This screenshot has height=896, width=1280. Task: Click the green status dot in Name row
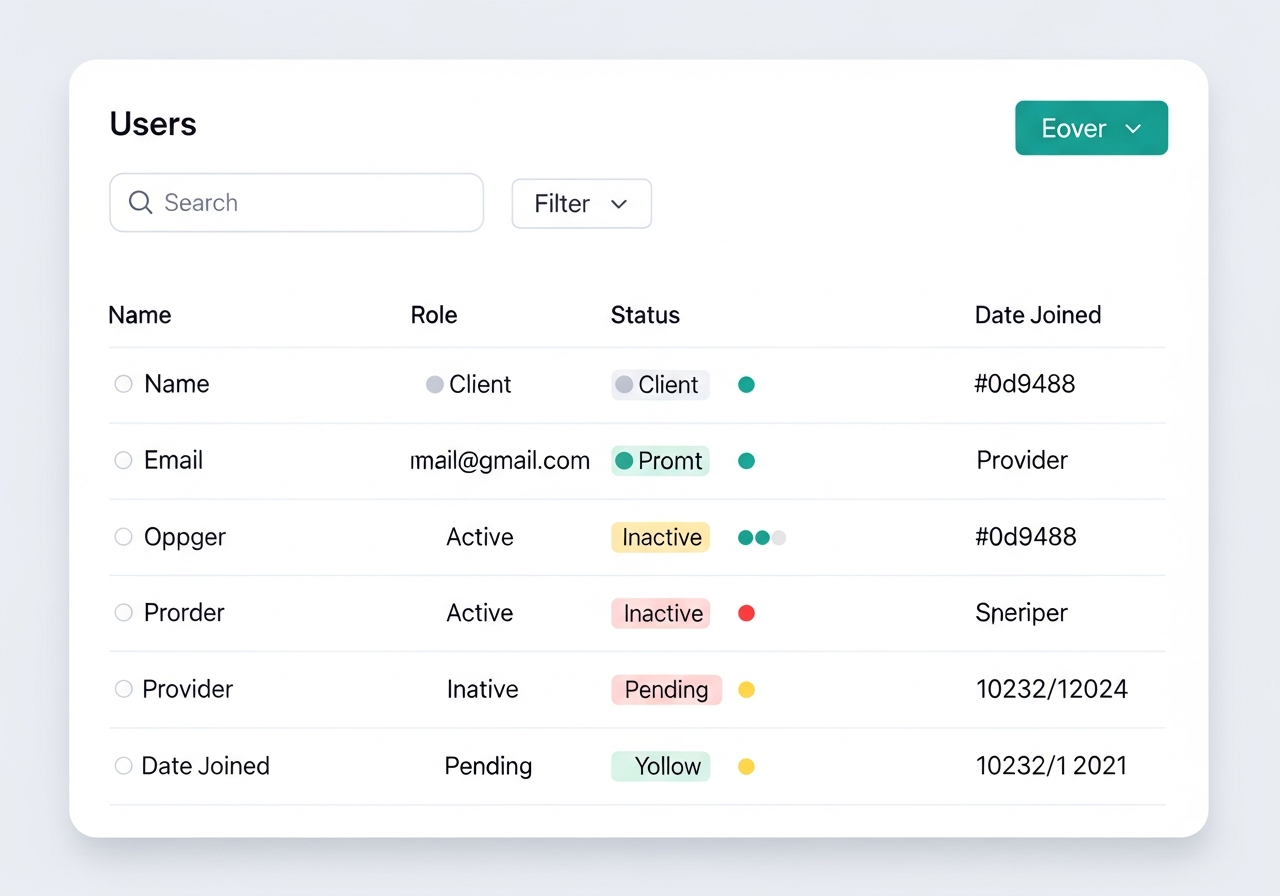pyautogui.click(x=746, y=384)
